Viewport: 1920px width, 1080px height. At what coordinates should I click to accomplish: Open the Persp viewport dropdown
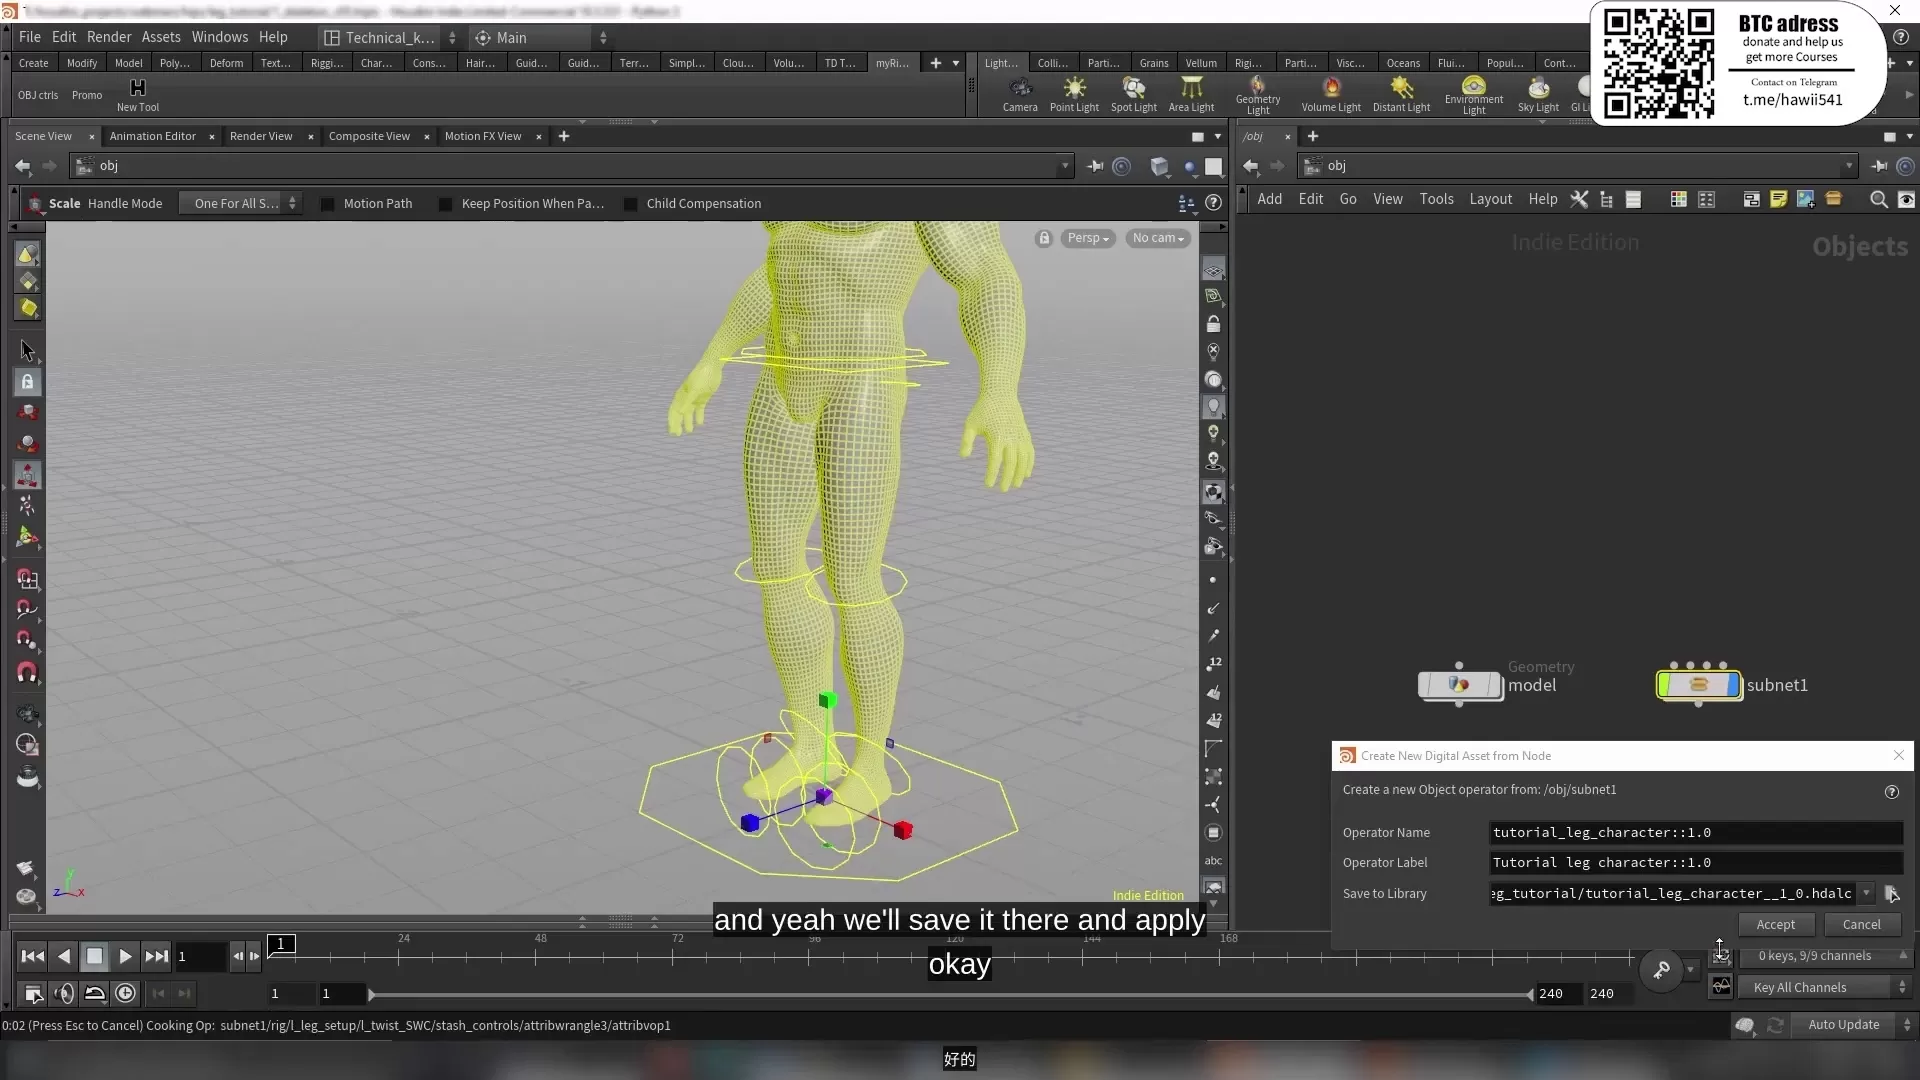pos(1087,238)
